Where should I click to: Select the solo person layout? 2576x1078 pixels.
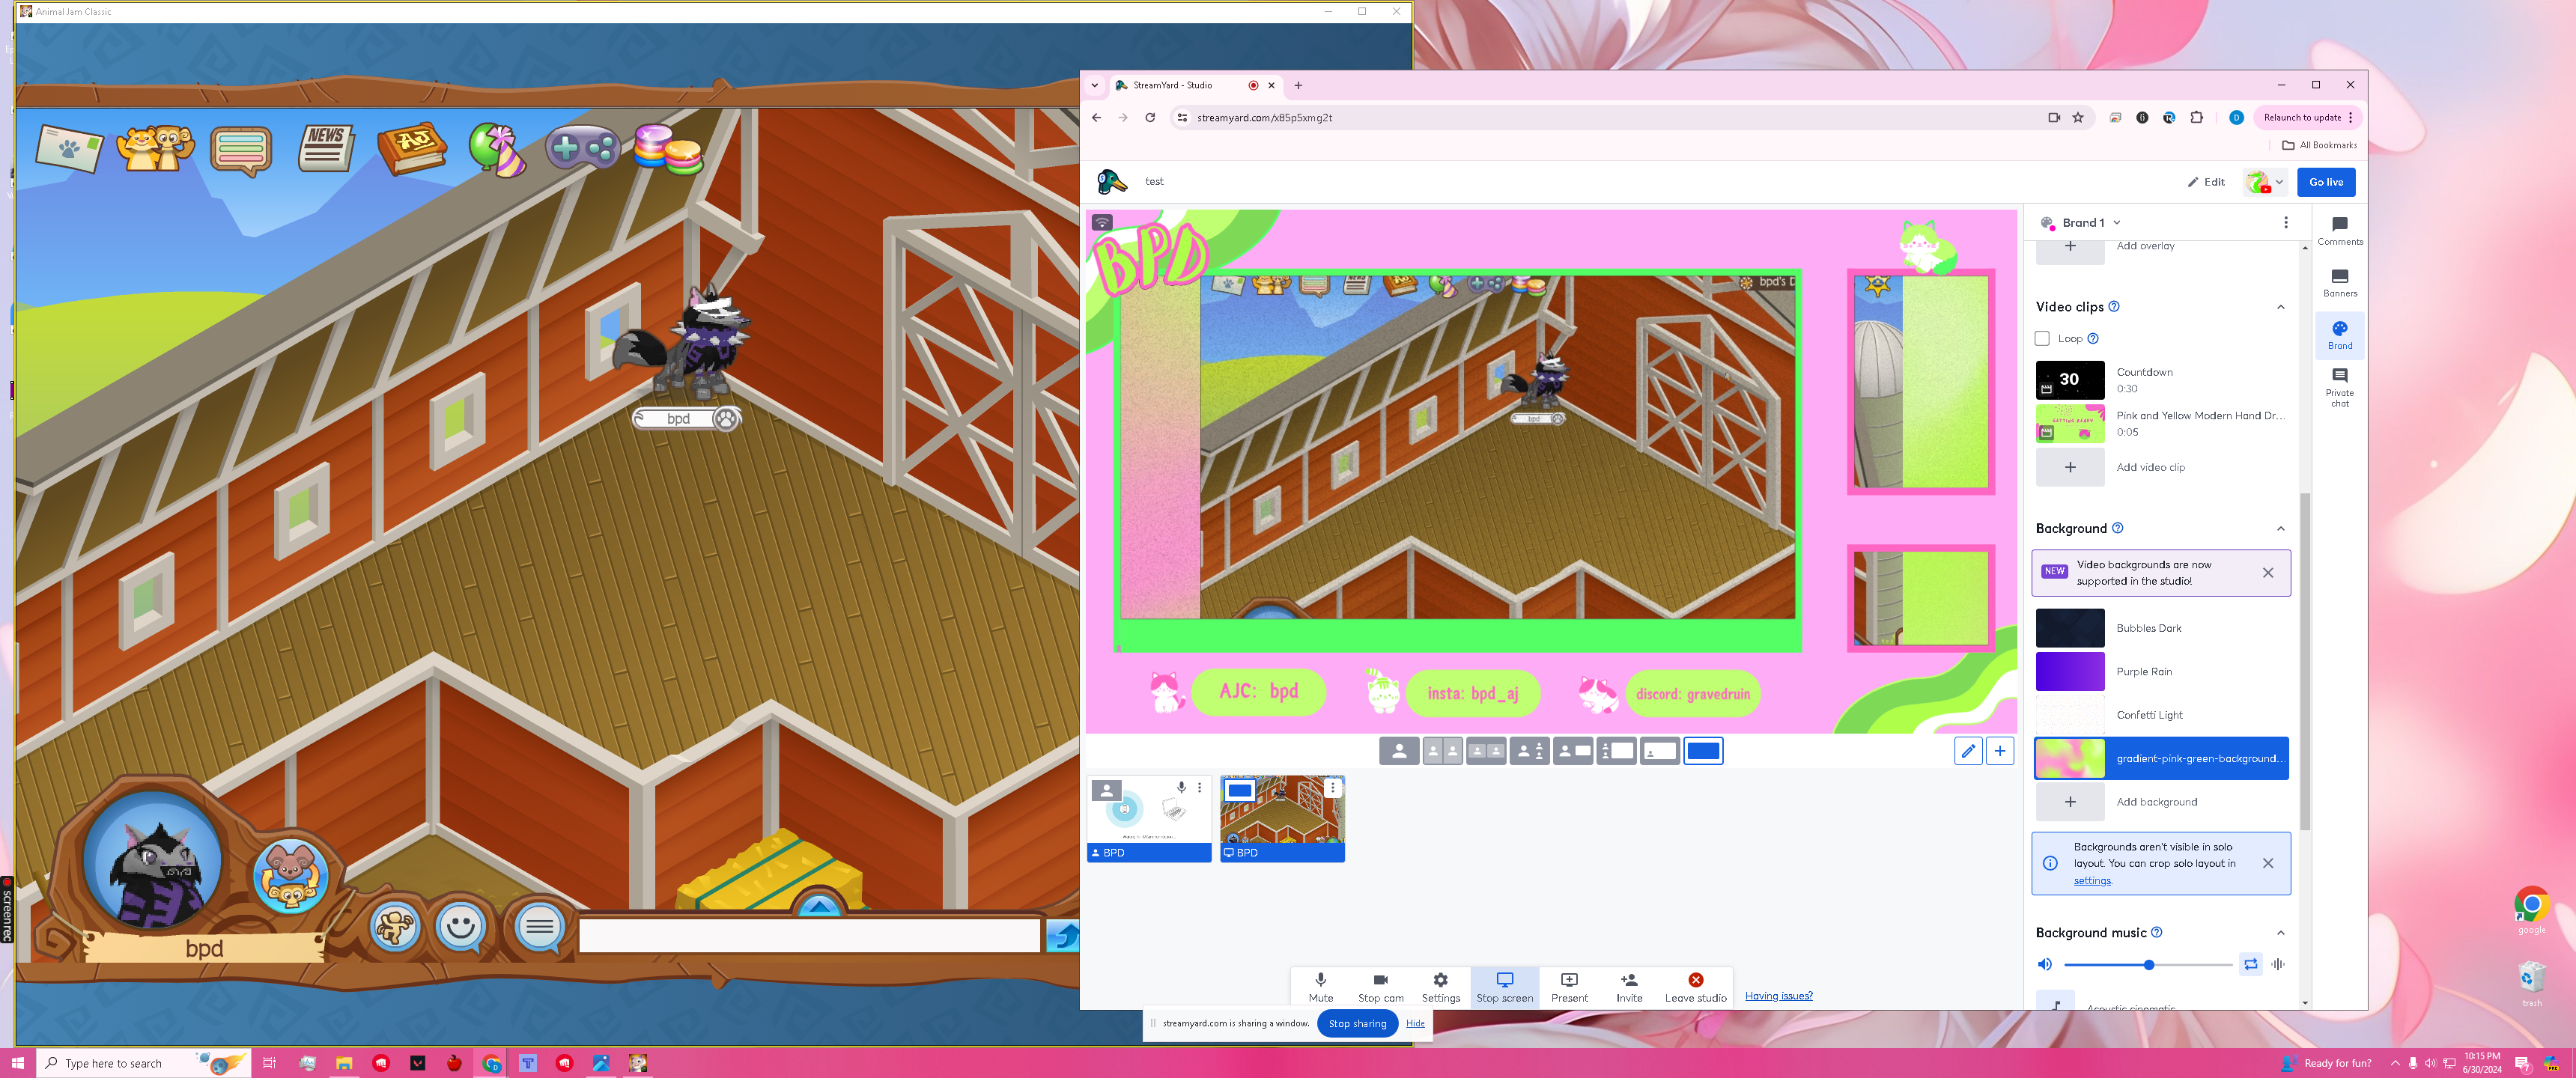(x=1399, y=751)
